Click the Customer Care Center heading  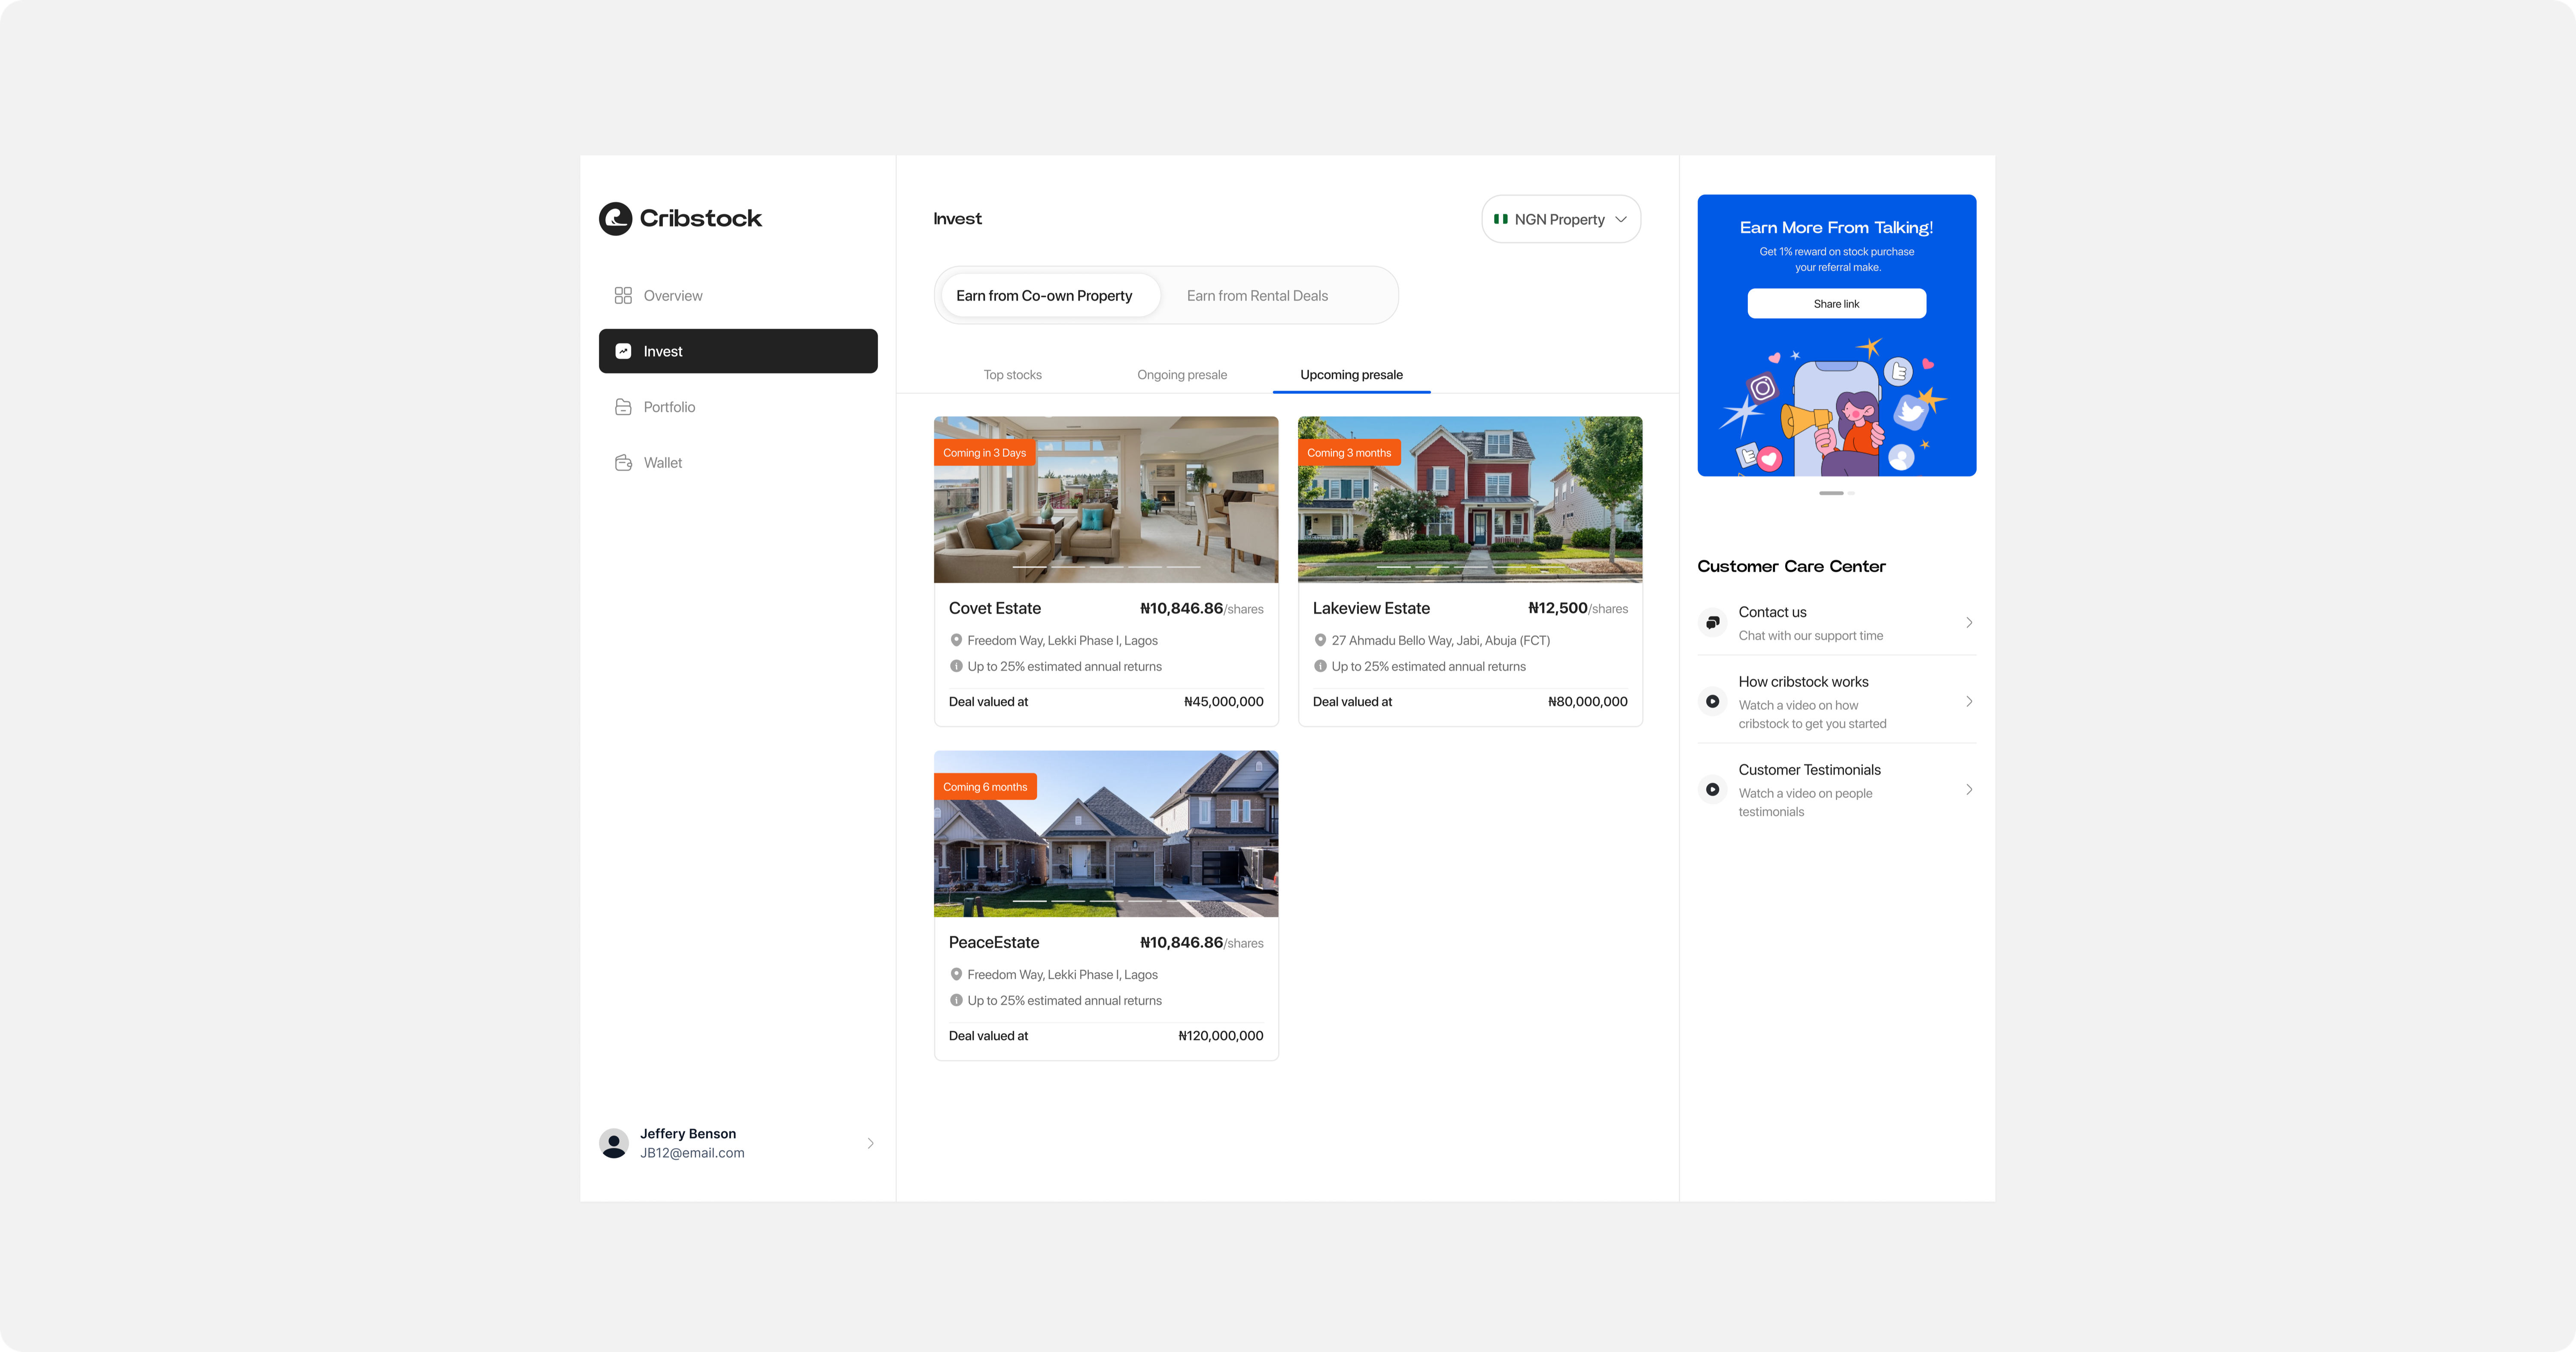[x=1791, y=566]
